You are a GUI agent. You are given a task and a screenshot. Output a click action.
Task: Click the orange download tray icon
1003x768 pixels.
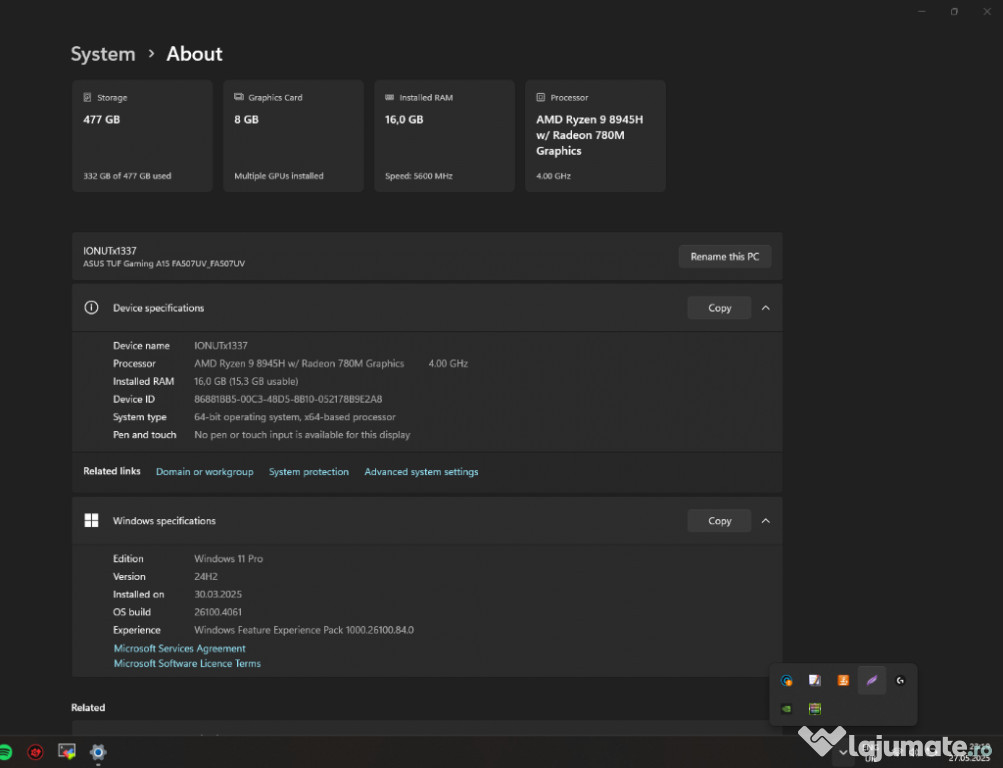pos(843,680)
